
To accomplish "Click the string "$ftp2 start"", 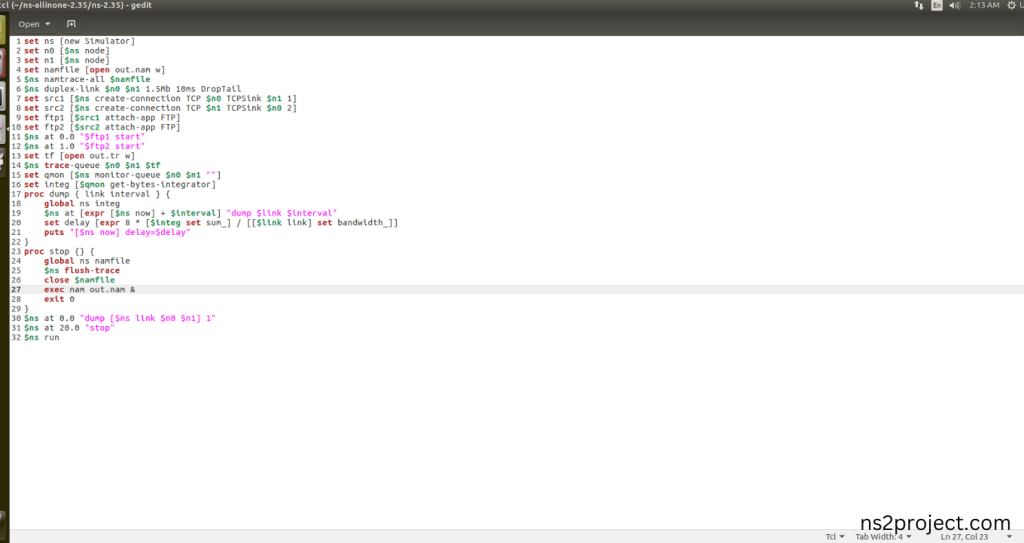I will pyautogui.click(x=112, y=146).
